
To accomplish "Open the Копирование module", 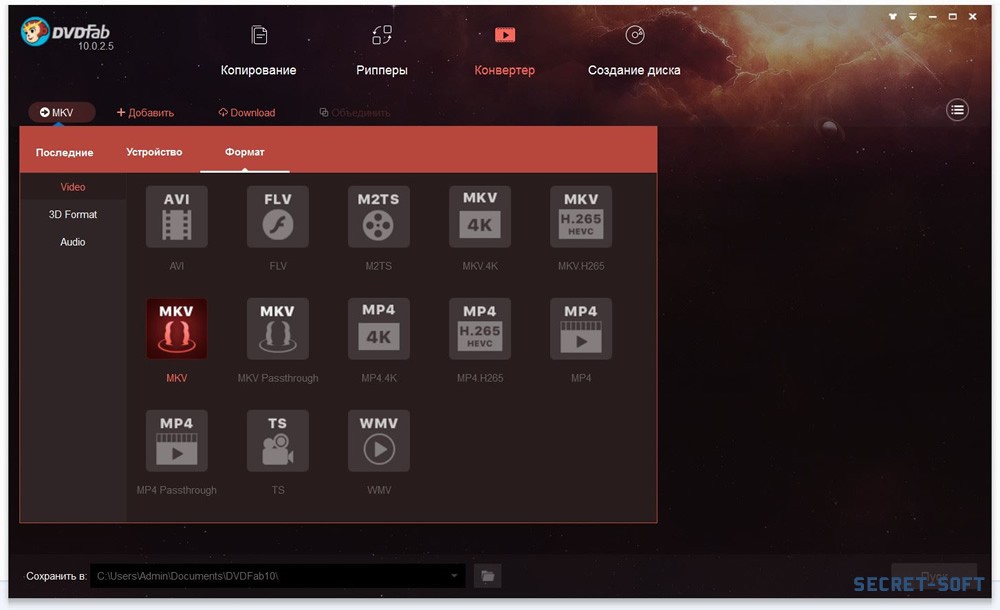I will [x=258, y=51].
